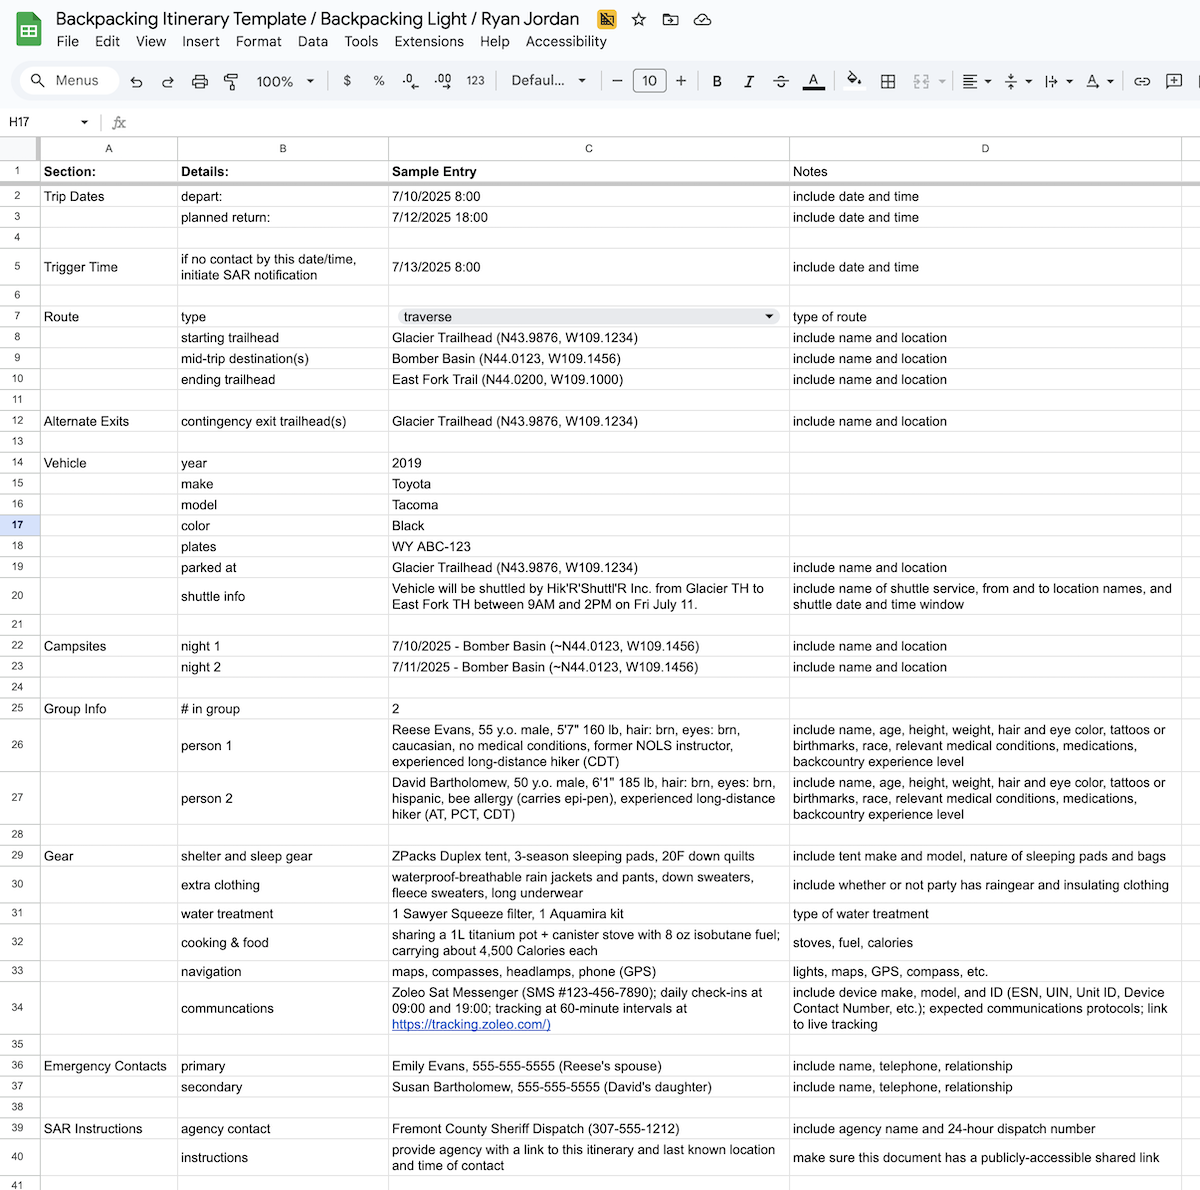1200x1190 pixels.
Task: Decrease decimal places
Action: tap(411, 81)
